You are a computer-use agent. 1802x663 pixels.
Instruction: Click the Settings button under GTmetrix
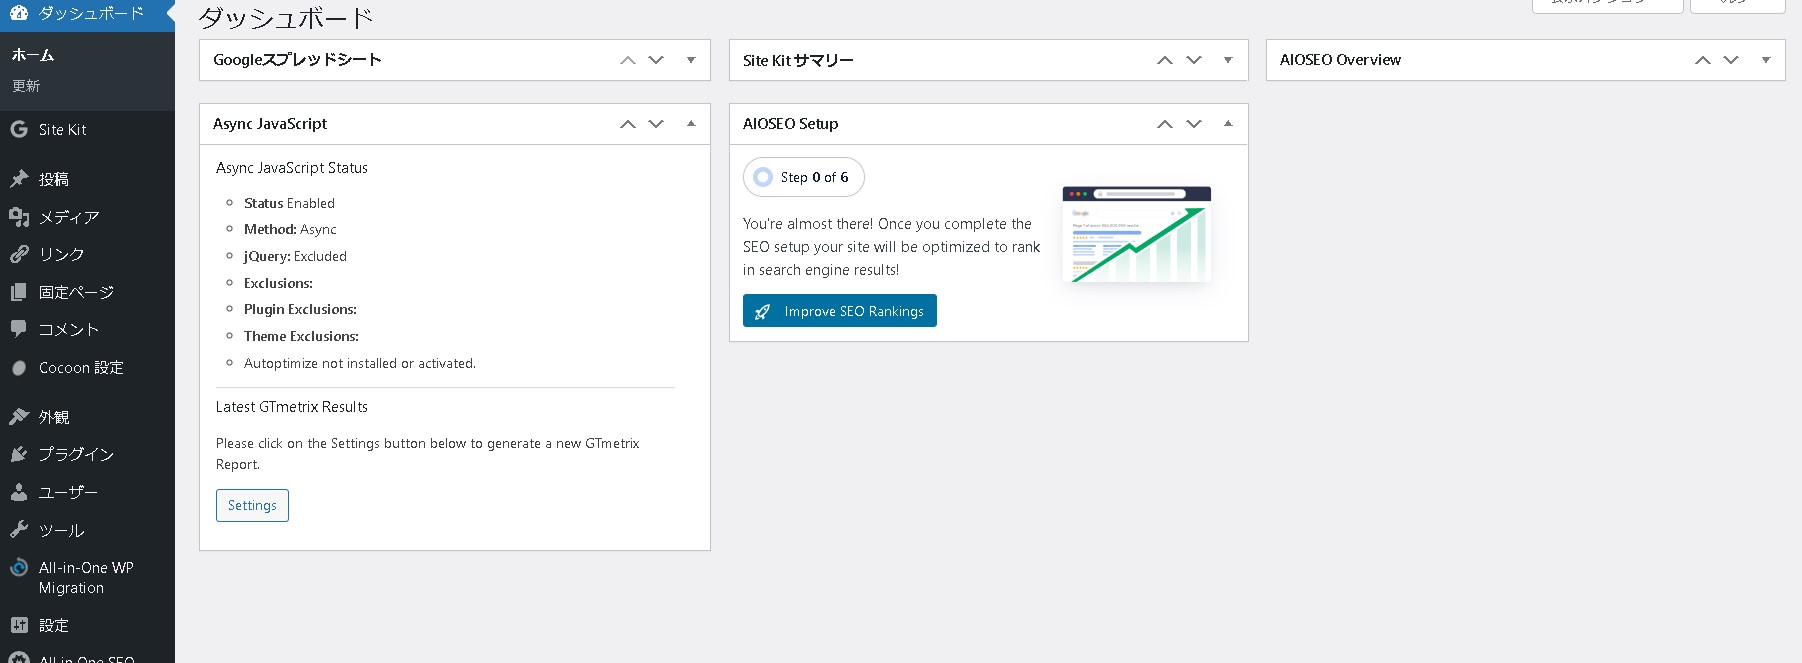point(252,505)
